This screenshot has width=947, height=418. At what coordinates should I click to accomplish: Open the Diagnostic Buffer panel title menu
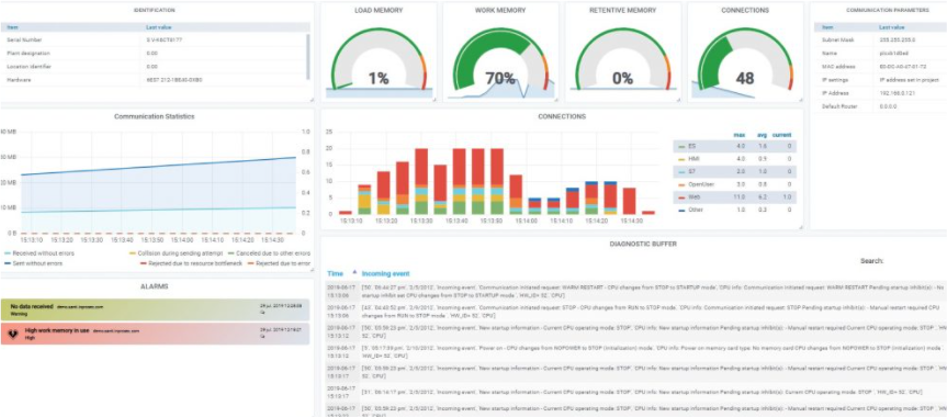636,243
